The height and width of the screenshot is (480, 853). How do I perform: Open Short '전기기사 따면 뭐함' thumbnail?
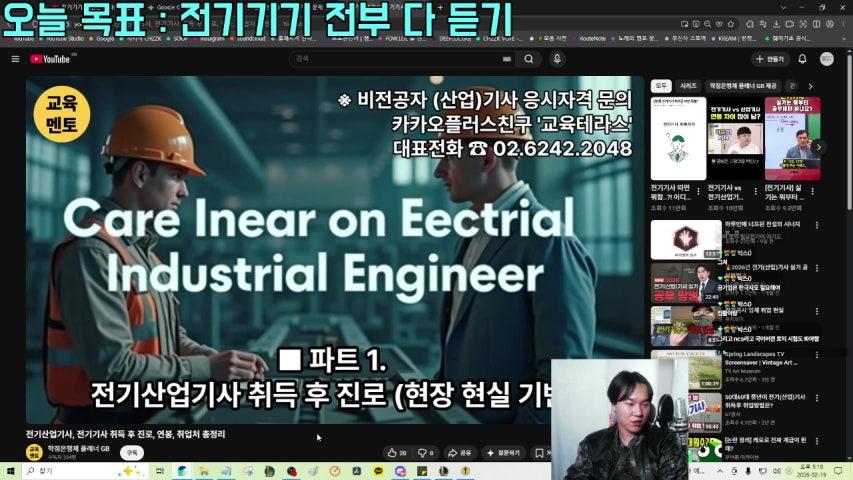pyautogui.click(x=678, y=139)
